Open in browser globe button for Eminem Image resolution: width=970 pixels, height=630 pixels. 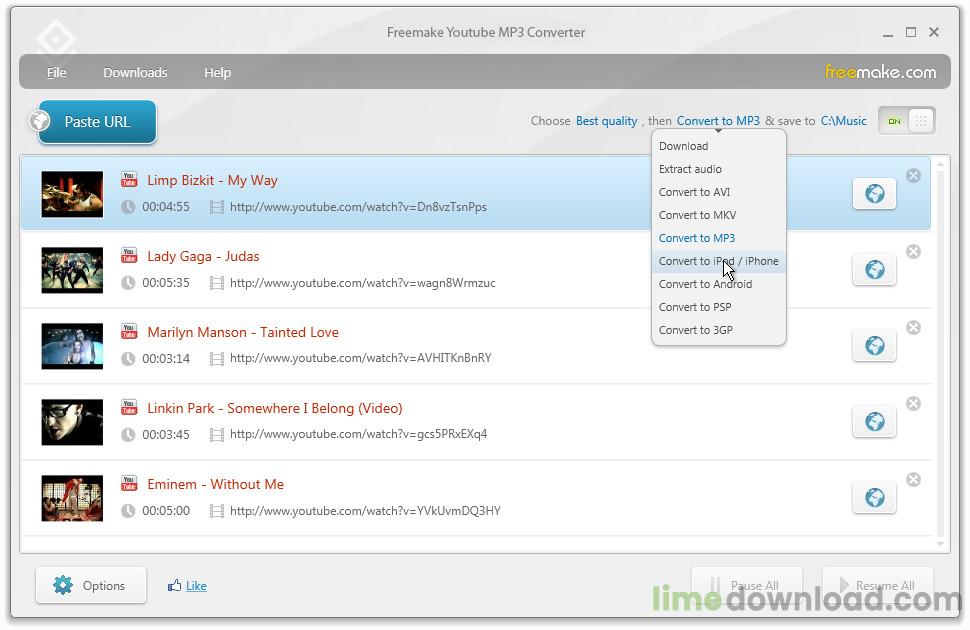coord(873,498)
